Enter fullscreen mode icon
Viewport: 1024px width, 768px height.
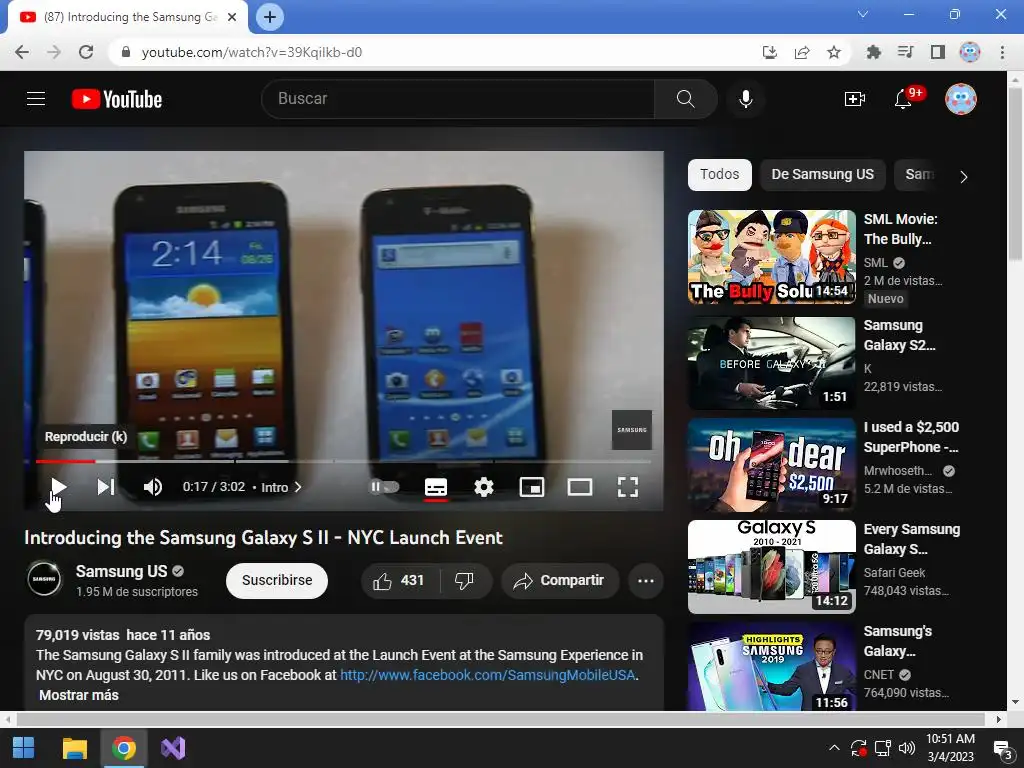628,487
